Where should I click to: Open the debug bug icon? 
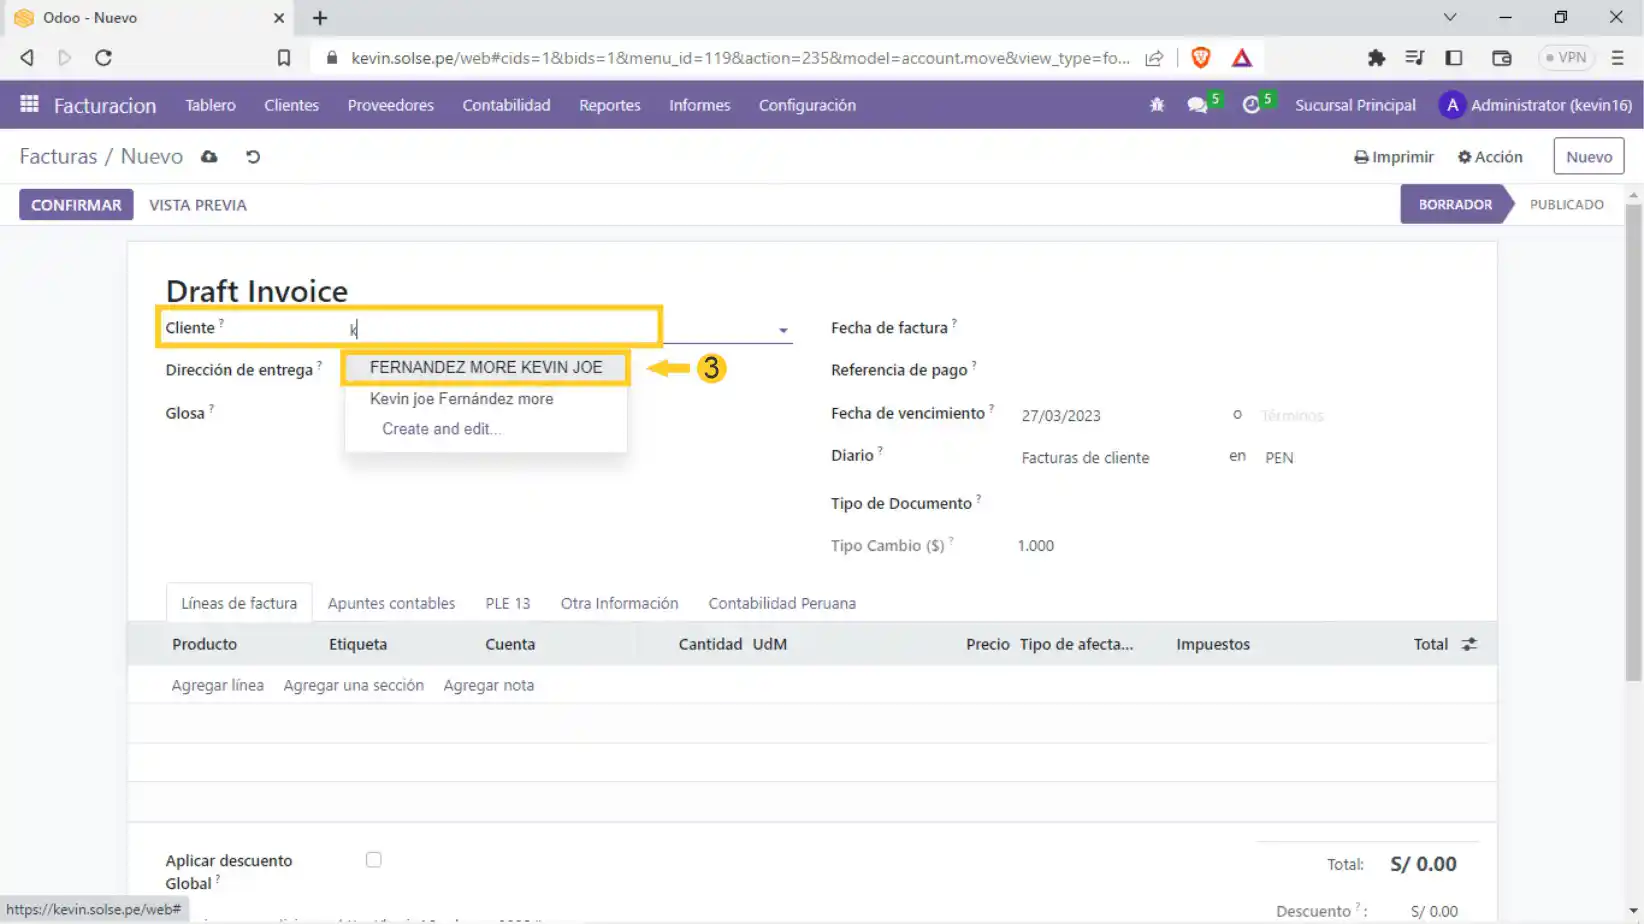(x=1157, y=105)
